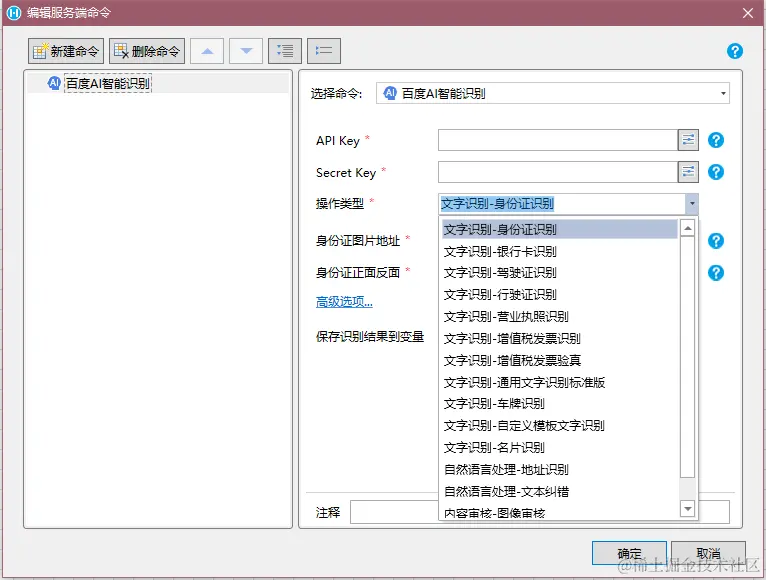Show help for Secret Key
The width and height of the screenshot is (766, 580).
716,172
